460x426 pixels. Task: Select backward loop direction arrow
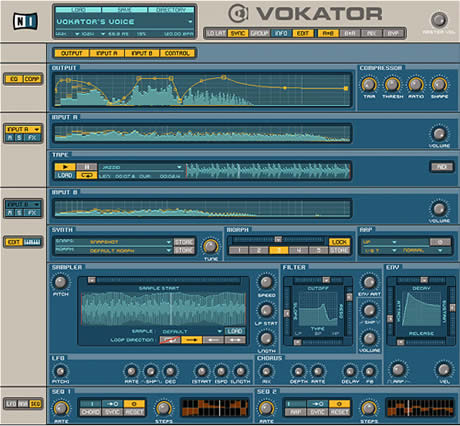(213, 340)
